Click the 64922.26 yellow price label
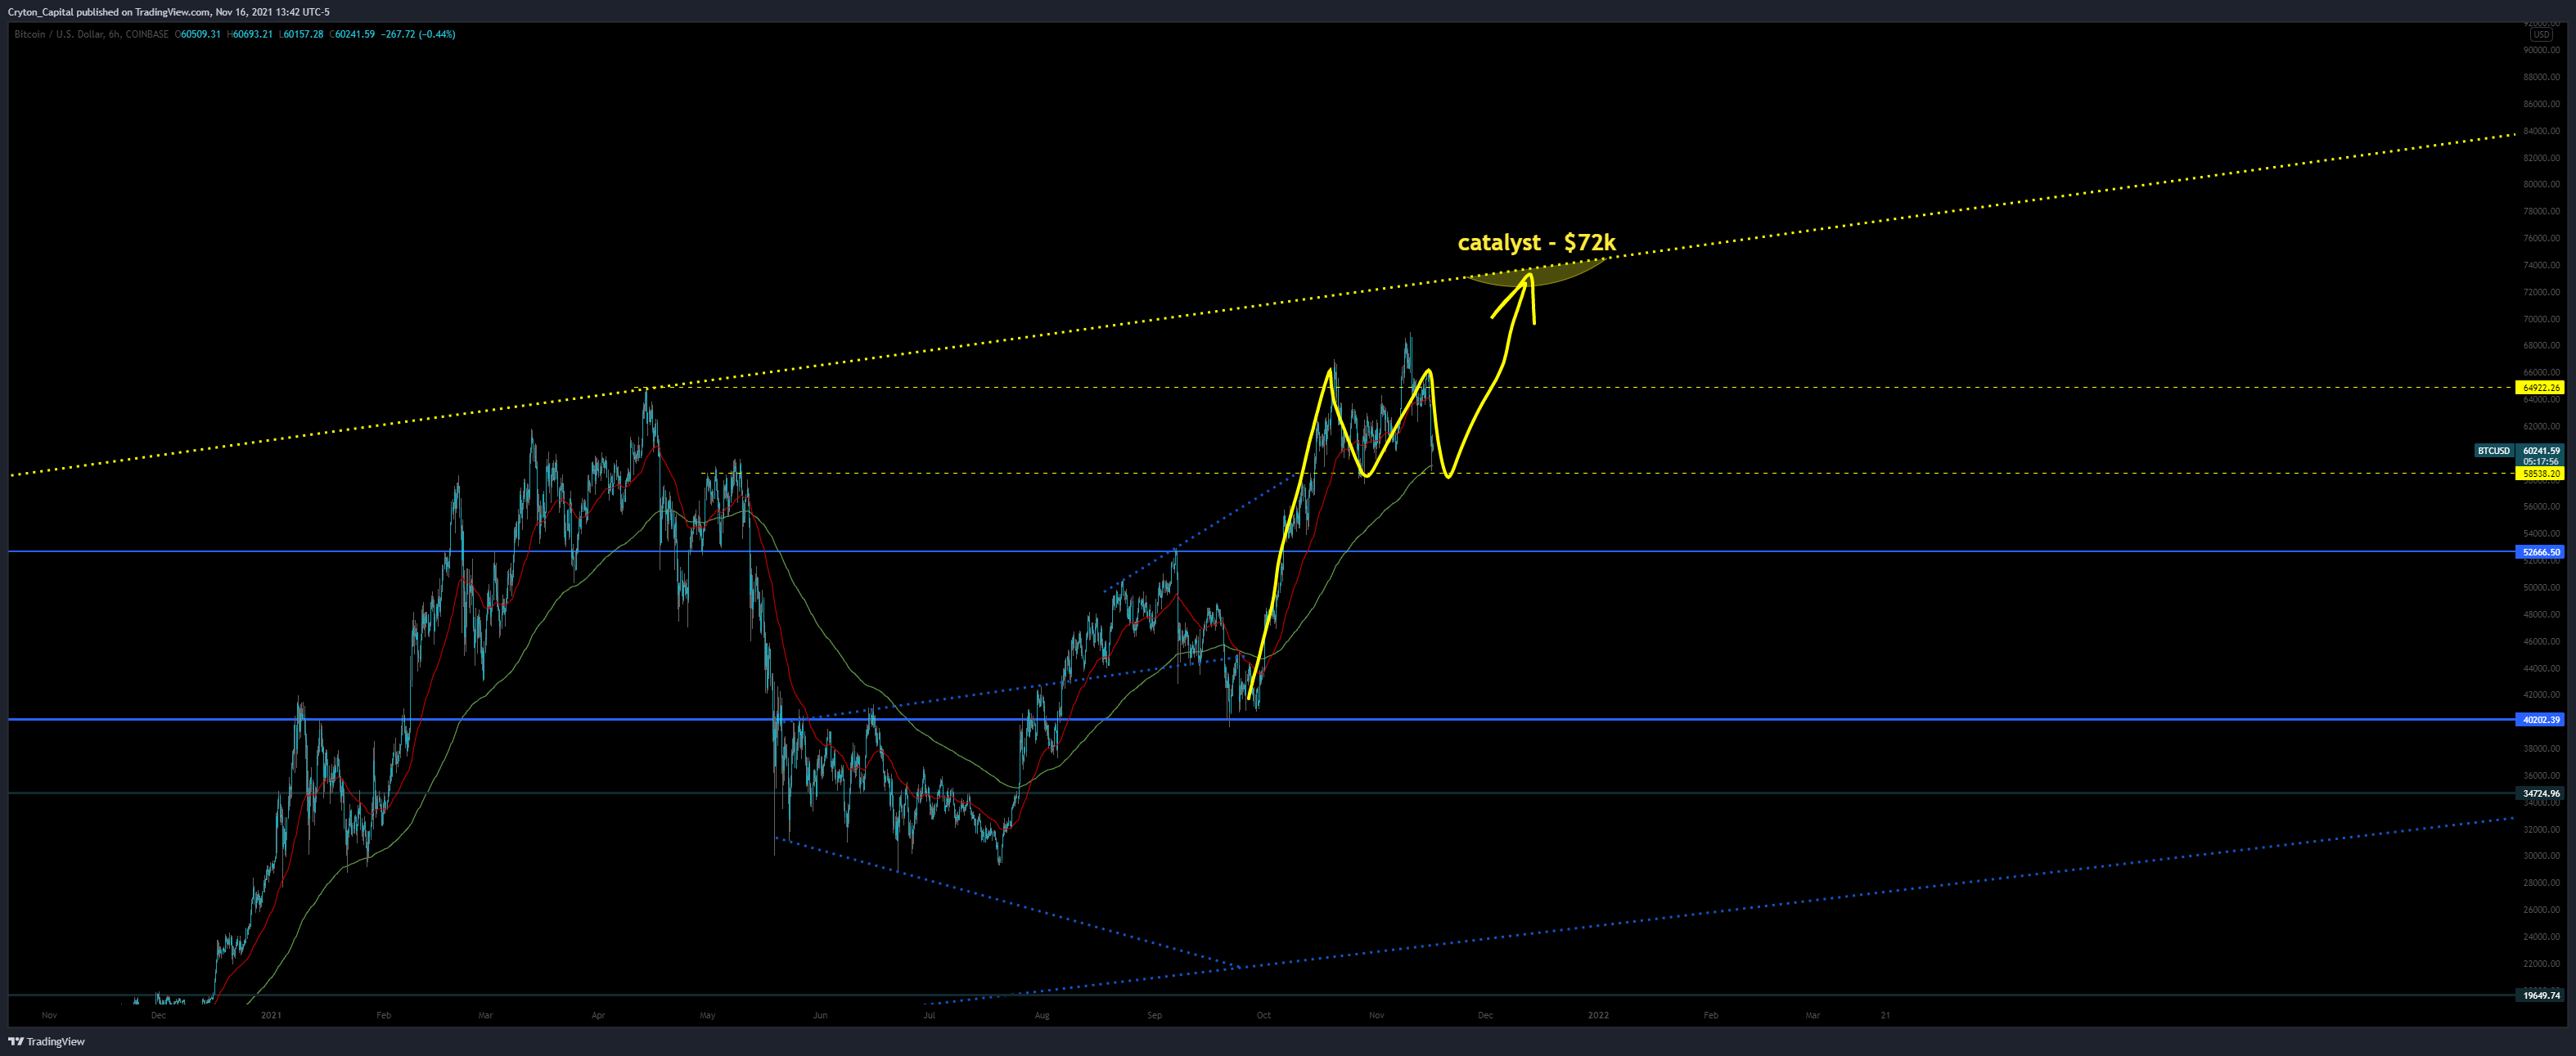The width and height of the screenshot is (2576, 1056). [2540, 388]
